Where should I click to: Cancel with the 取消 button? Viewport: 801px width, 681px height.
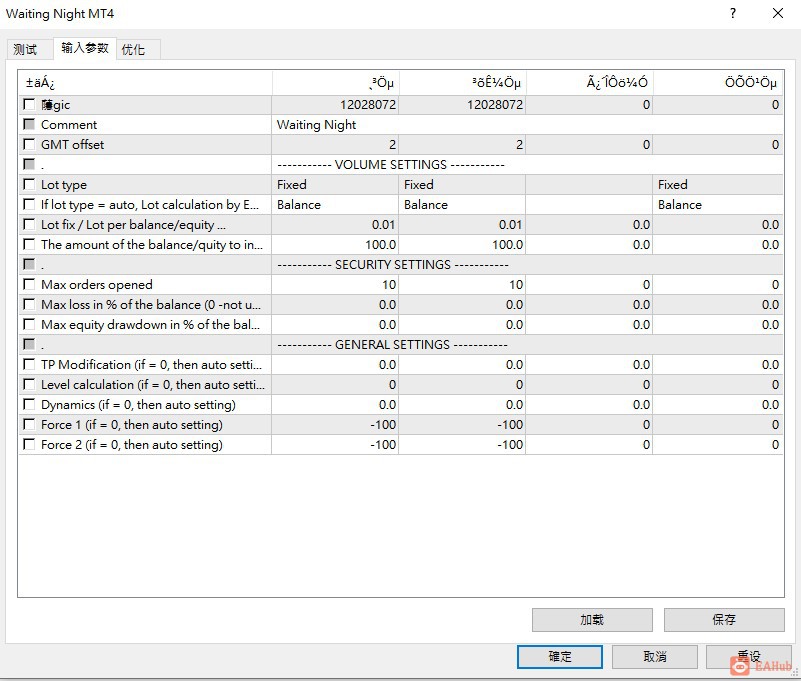click(x=654, y=656)
